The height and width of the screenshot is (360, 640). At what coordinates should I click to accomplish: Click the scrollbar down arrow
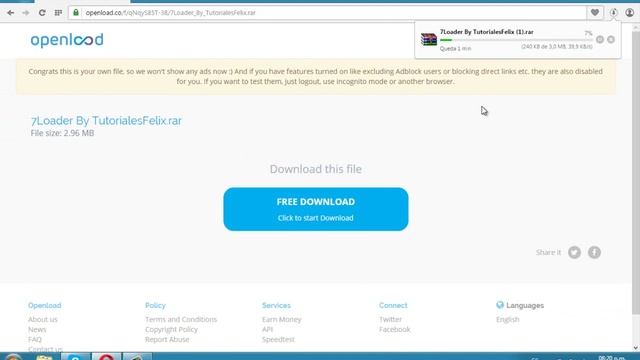[x=636, y=348]
